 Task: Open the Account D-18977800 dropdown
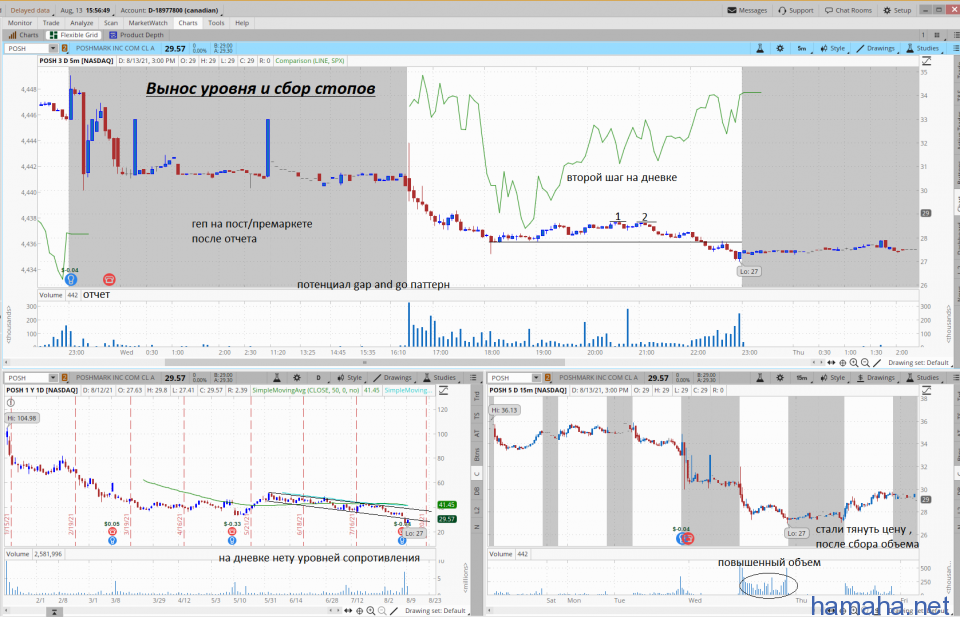[x=170, y=10]
